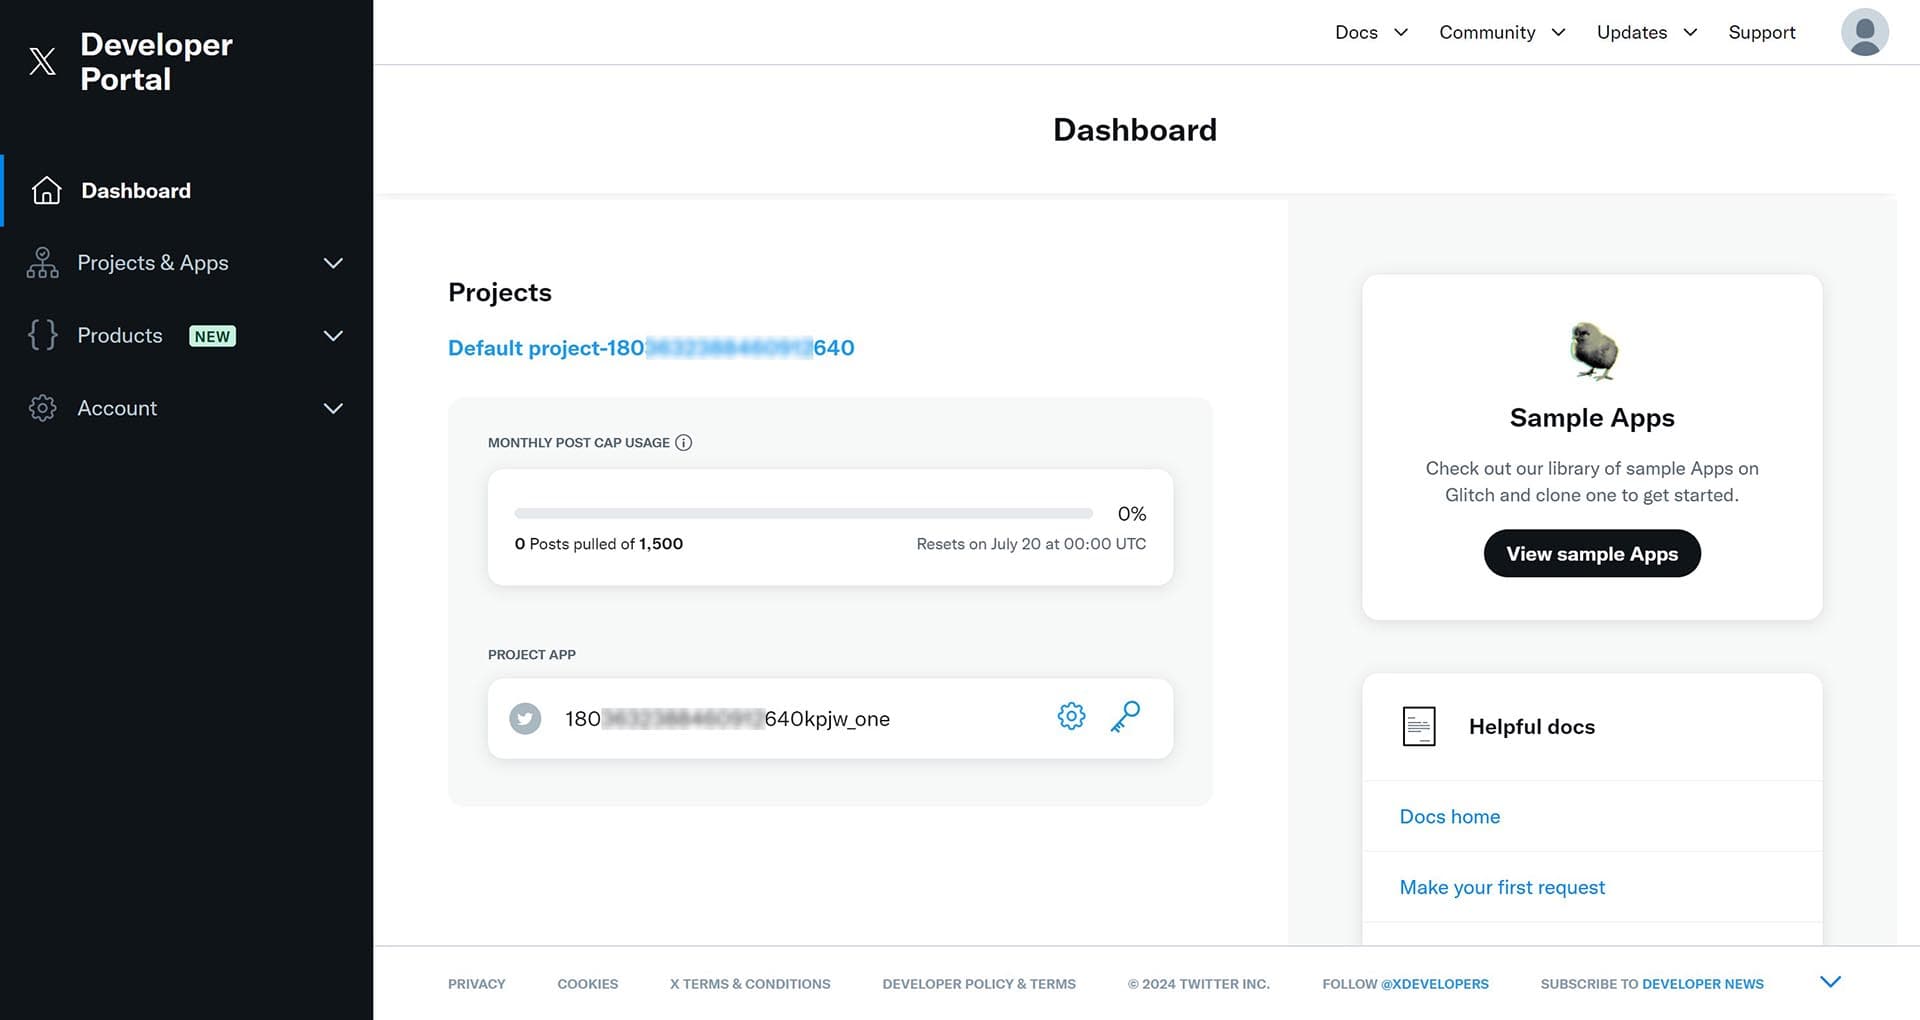Click the profile avatar in the top bar

click(1864, 32)
